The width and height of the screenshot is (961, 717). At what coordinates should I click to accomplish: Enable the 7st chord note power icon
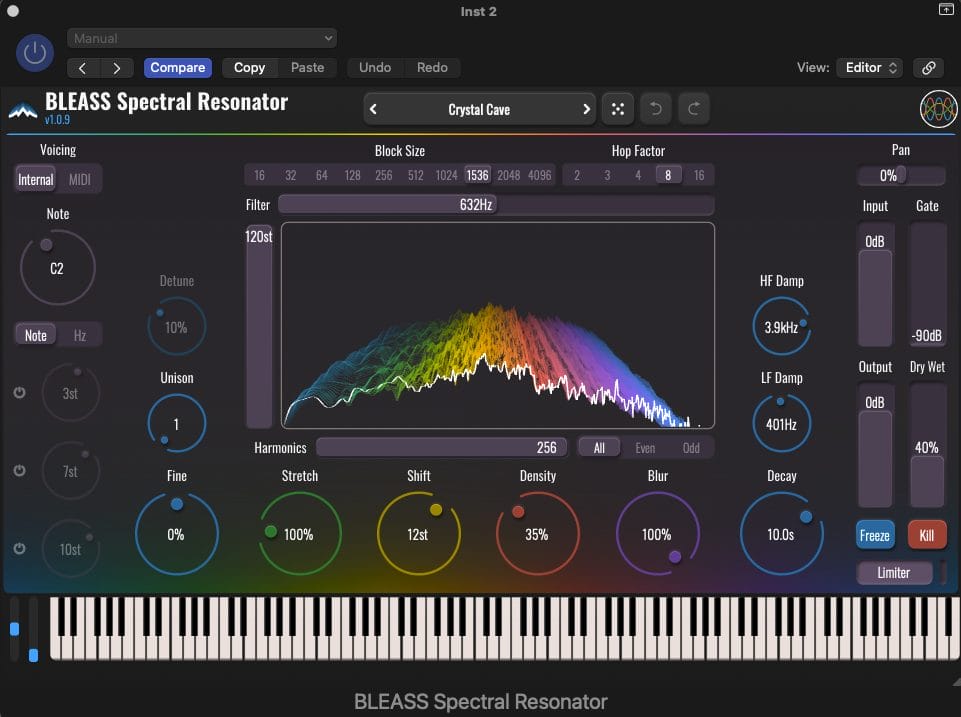click(x=20, y=471)
